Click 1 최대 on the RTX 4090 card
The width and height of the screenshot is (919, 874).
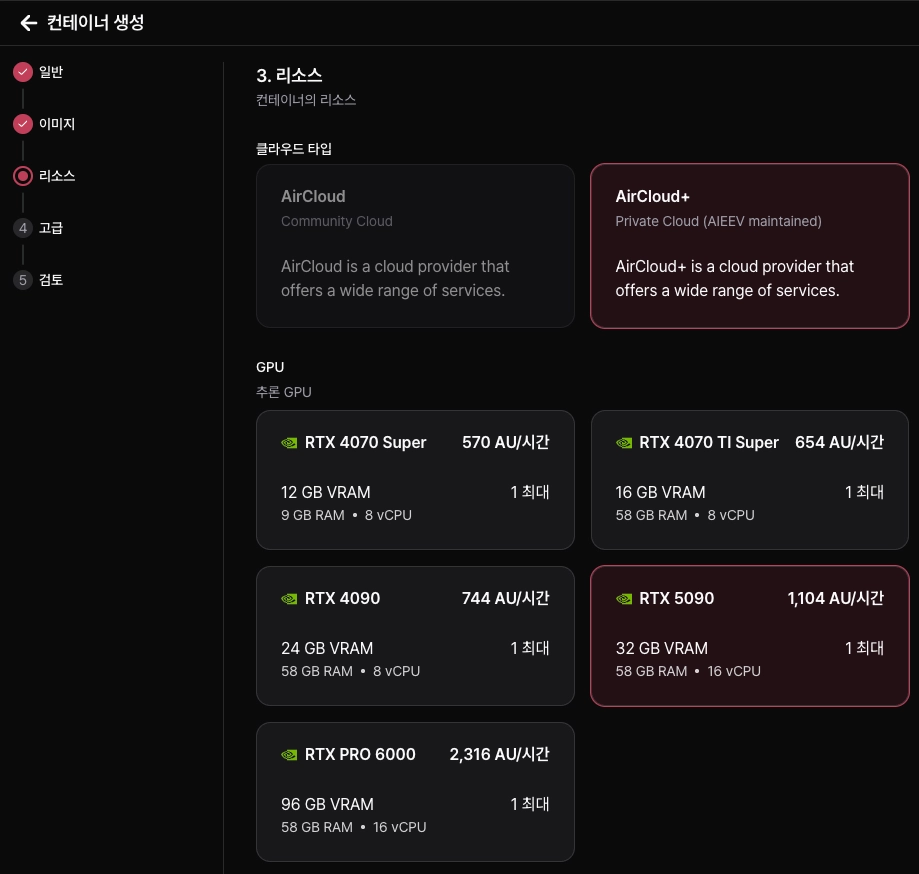coord(530,648)
